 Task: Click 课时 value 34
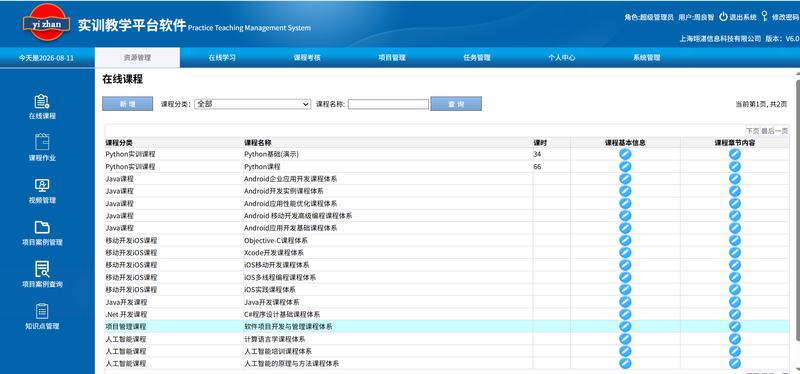pyautogui.click(x=537, y=154)
